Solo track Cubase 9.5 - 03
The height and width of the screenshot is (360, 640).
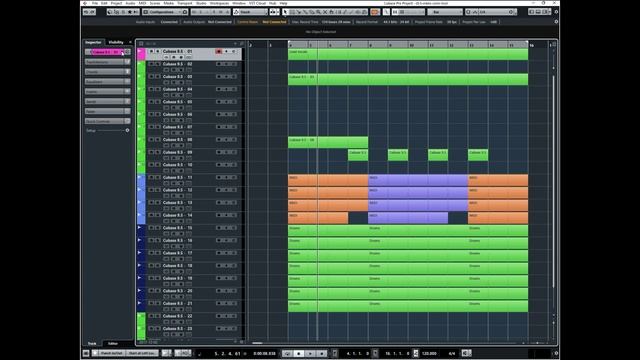(158, 77)
